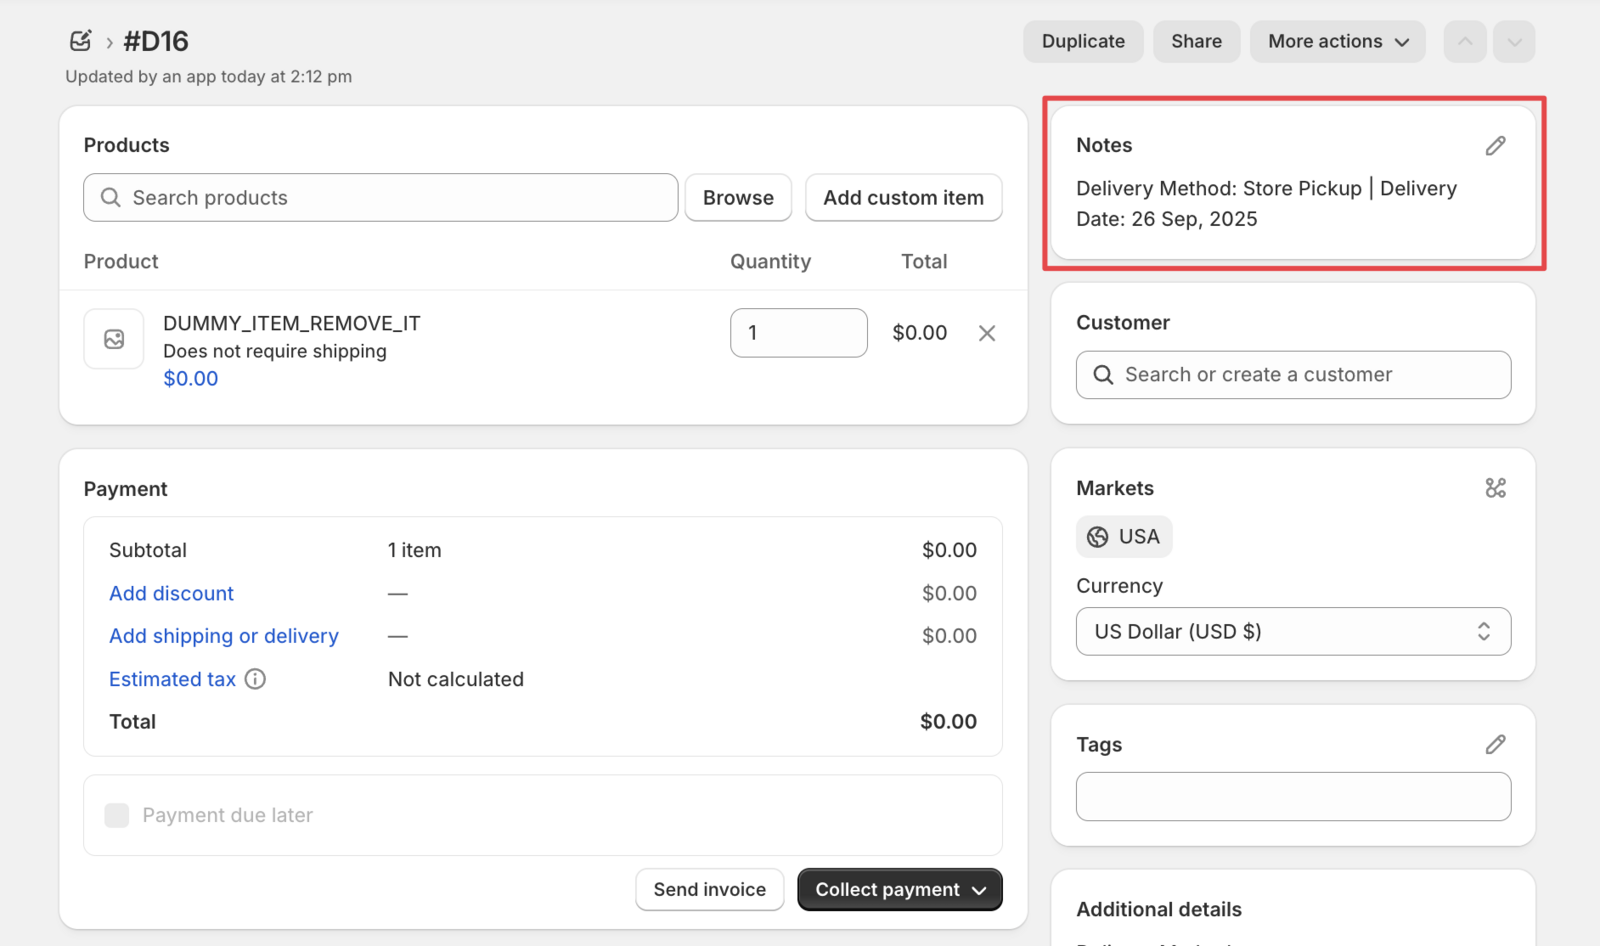This screenshot has height=946, width=1600.
Task: Click 'Does not require shipping' text
Action: [x=275, y=351]
